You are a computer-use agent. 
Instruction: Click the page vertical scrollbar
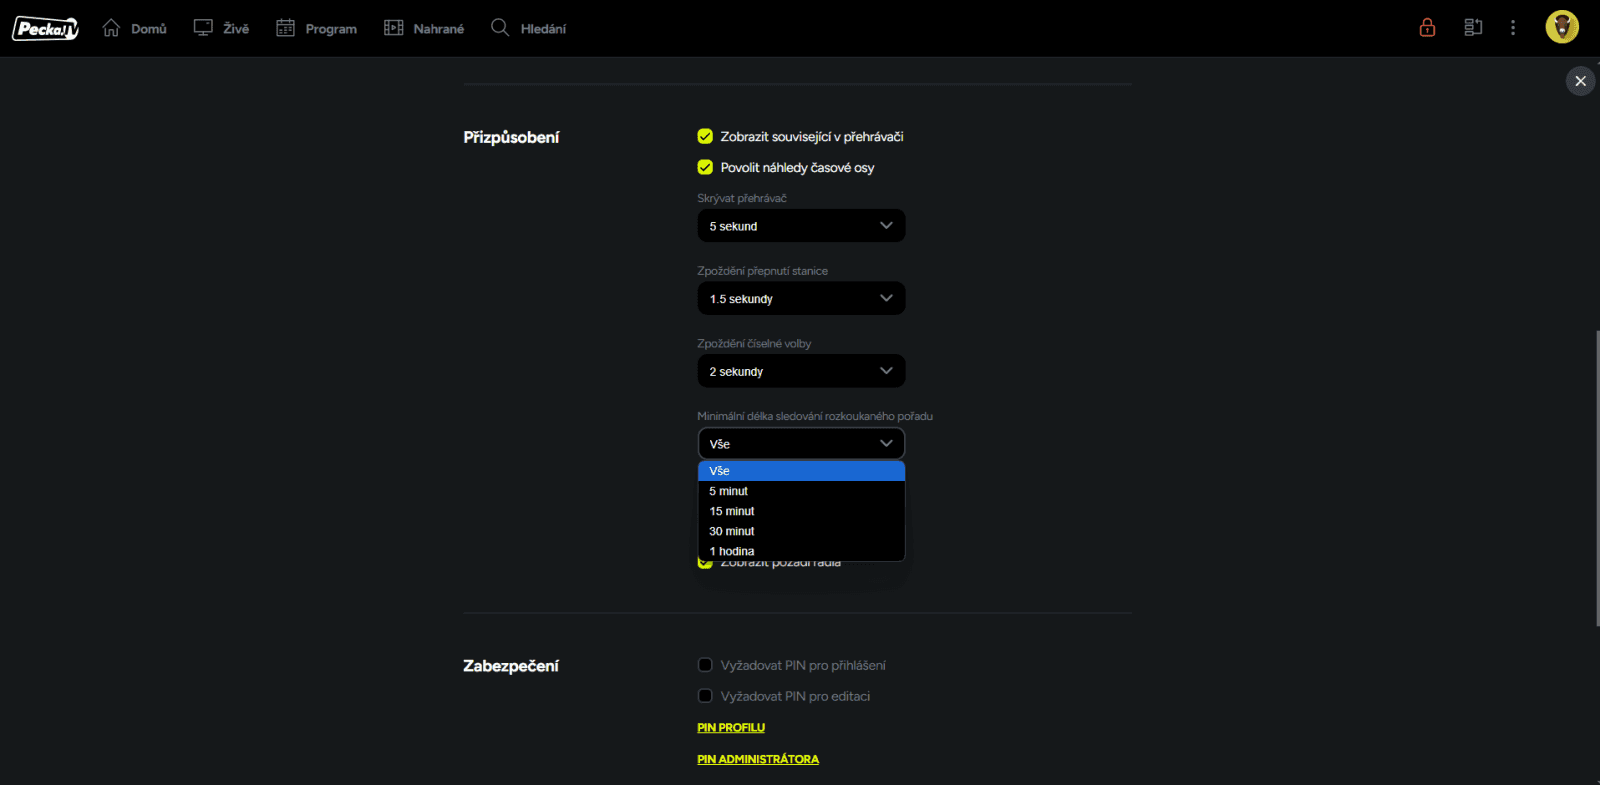pyautogui.click(x=1597, y=478)
